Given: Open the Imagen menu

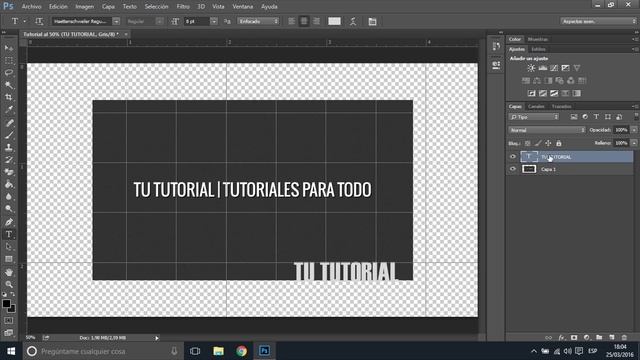Looking at the screenshot, I should coord(84,7).
